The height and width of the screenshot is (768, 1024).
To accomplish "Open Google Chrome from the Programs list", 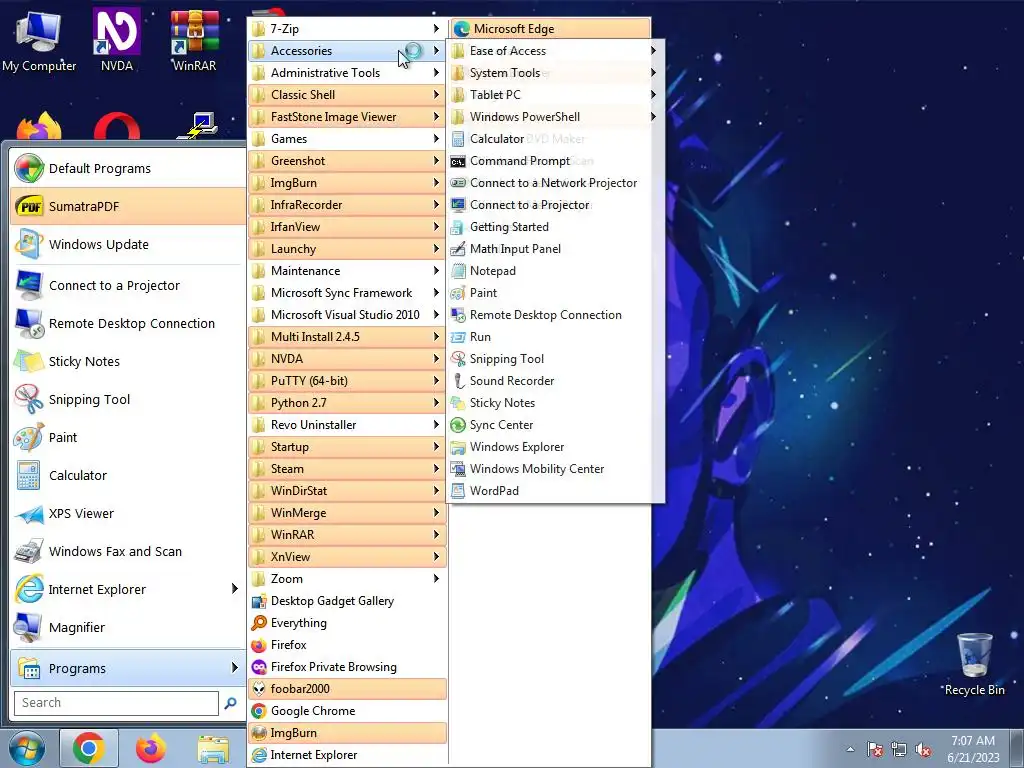I will (347, 711).
